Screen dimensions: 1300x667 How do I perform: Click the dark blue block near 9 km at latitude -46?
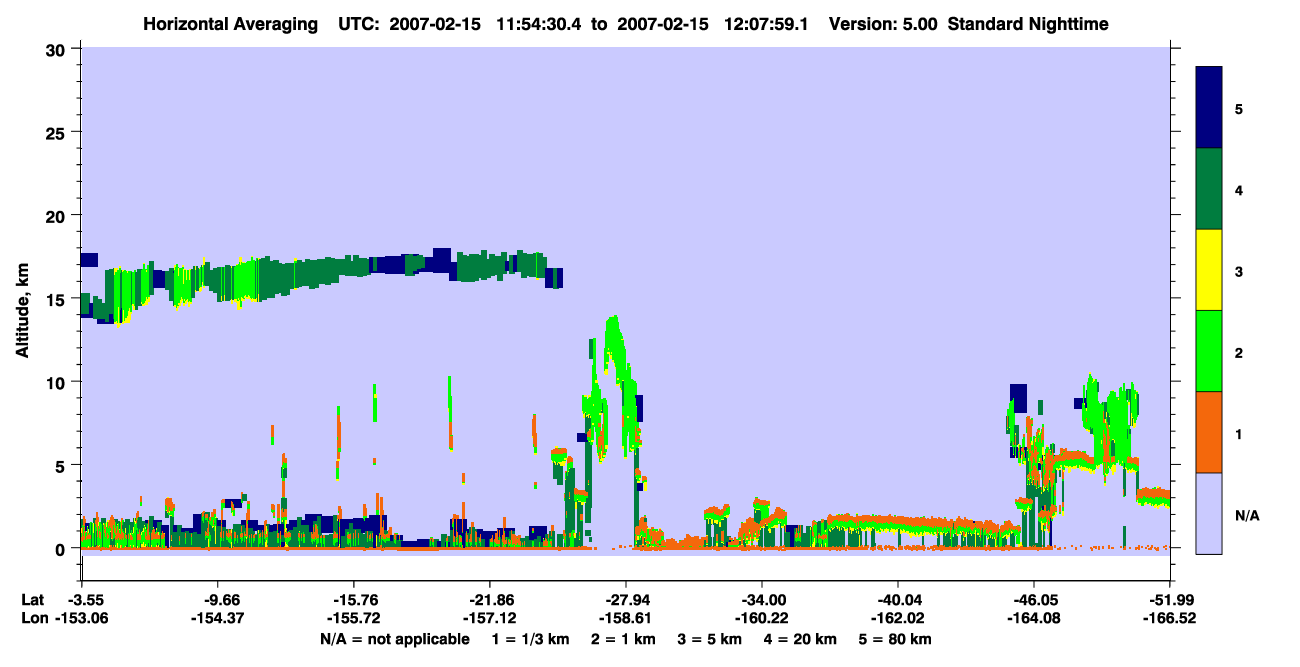coord(1018,397)
